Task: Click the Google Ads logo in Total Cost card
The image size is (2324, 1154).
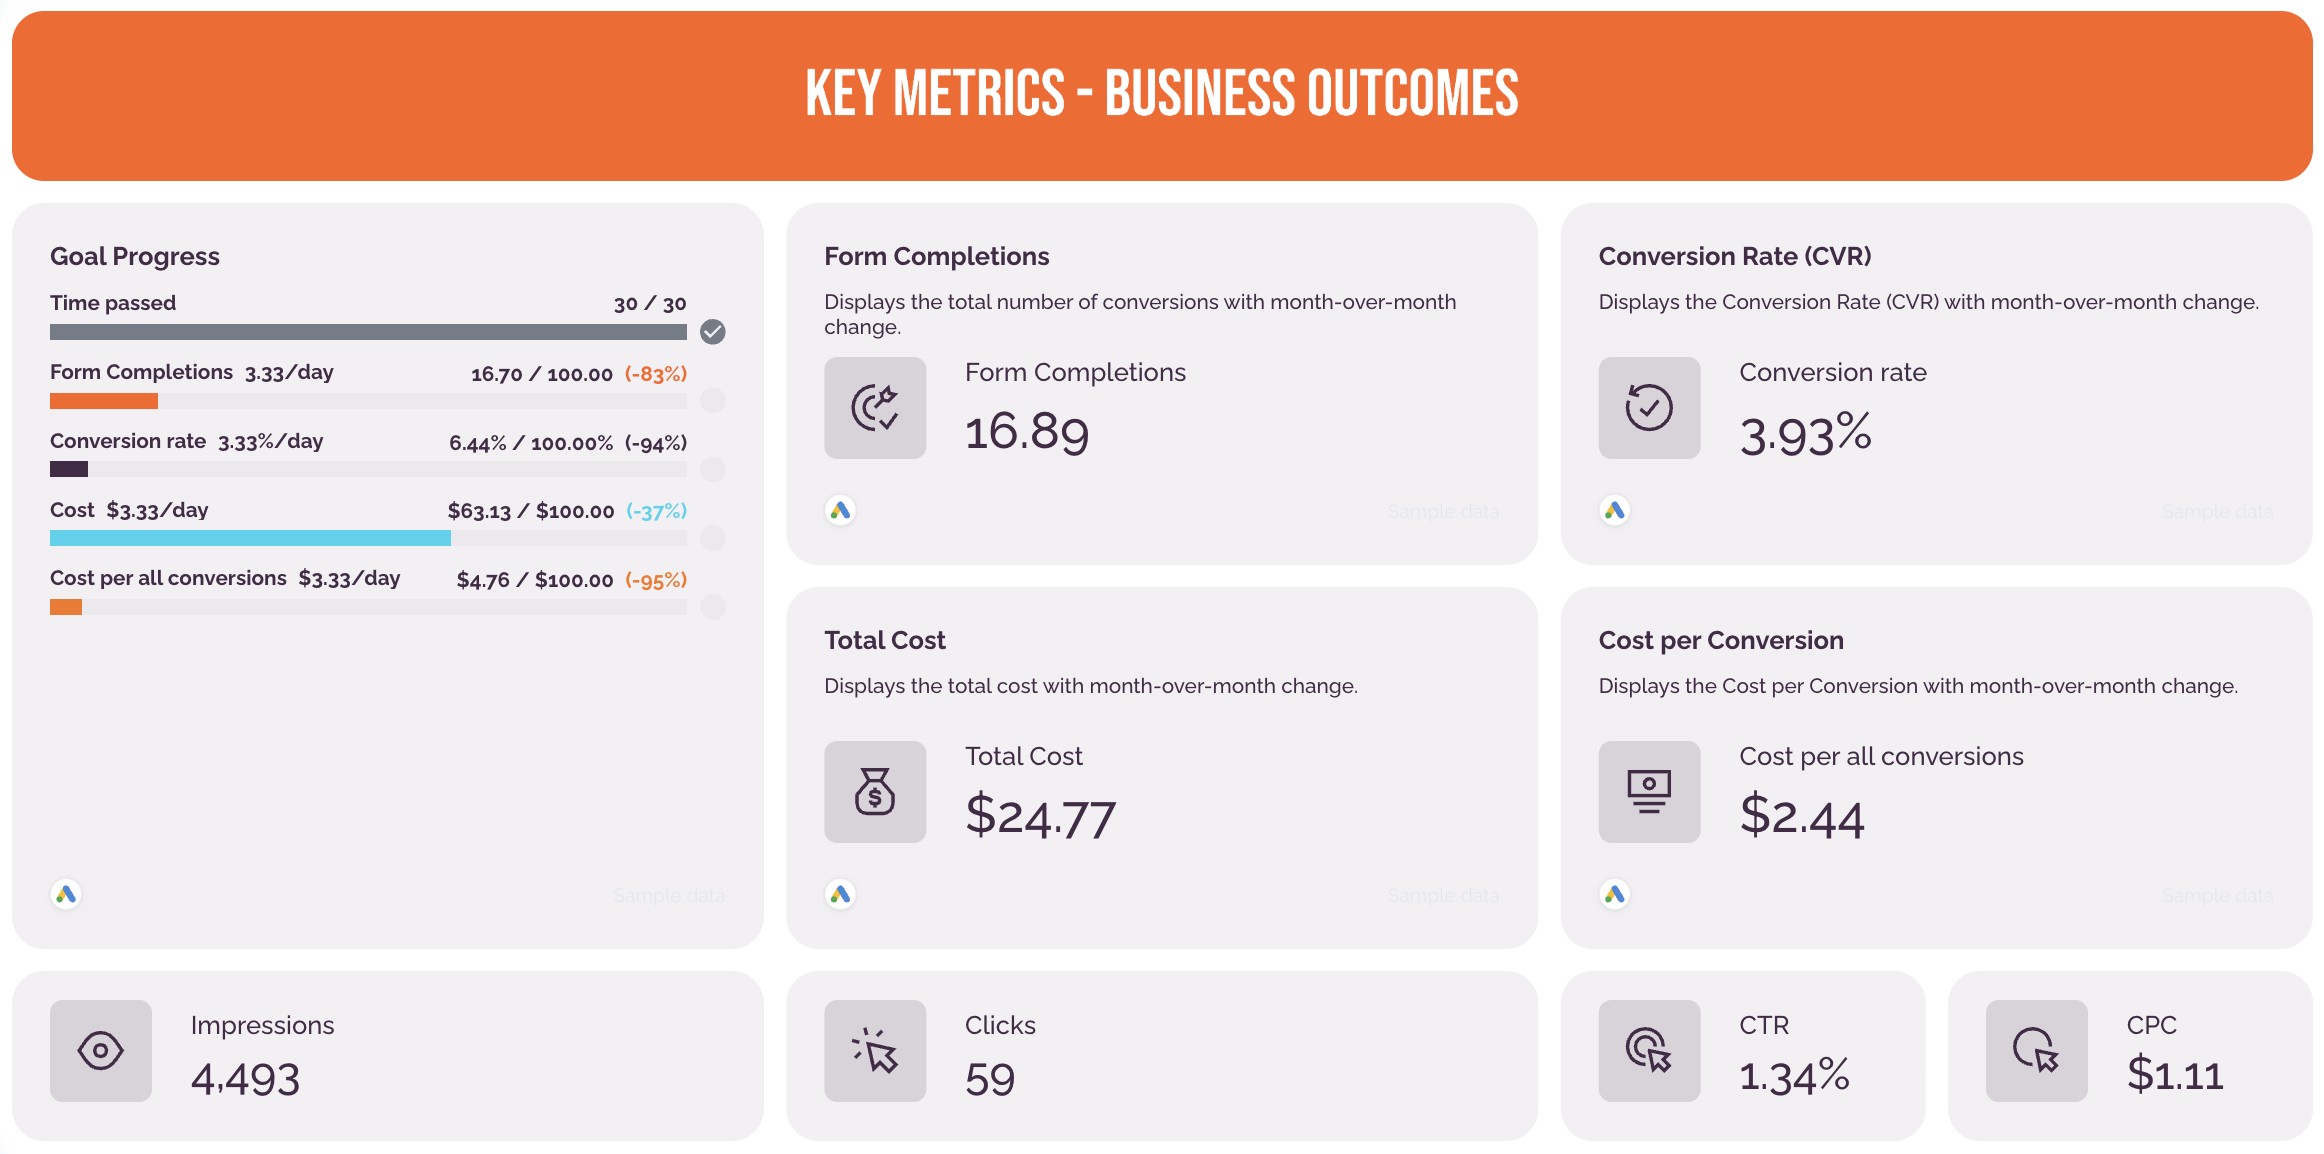Action: [840, 893]
